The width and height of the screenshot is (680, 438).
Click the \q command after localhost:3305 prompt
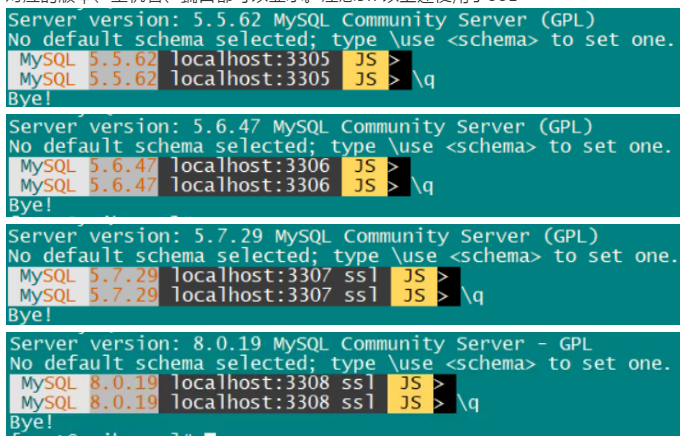coord(424,79)
